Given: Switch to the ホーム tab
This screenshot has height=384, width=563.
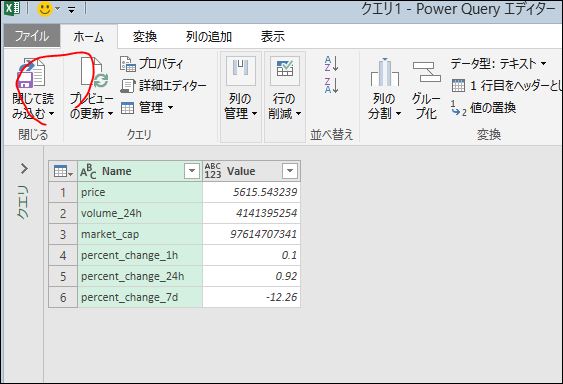Looking at the screenshot, I should pos(89,36).
